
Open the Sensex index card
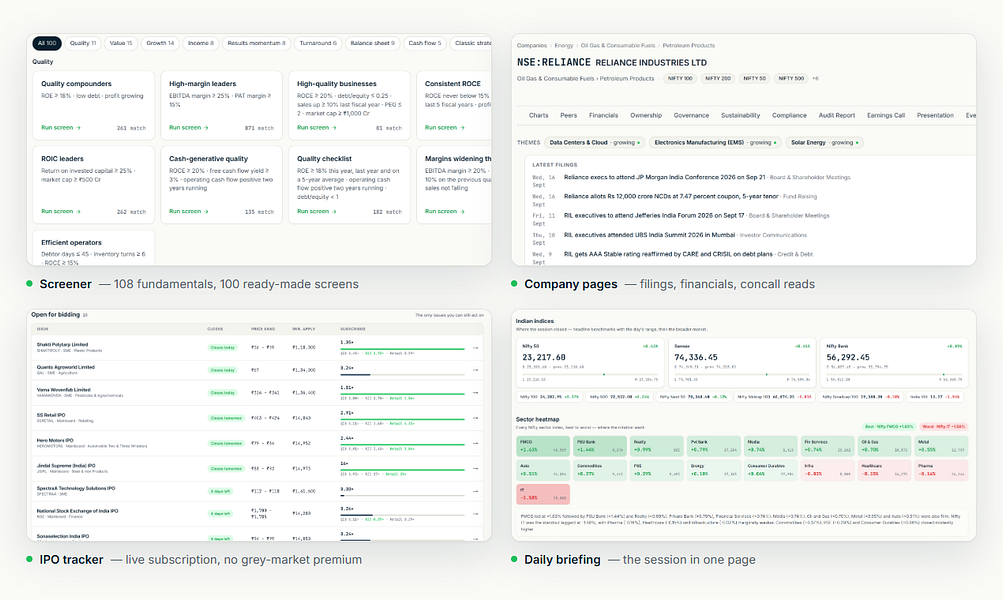click(x=742, y=363)
